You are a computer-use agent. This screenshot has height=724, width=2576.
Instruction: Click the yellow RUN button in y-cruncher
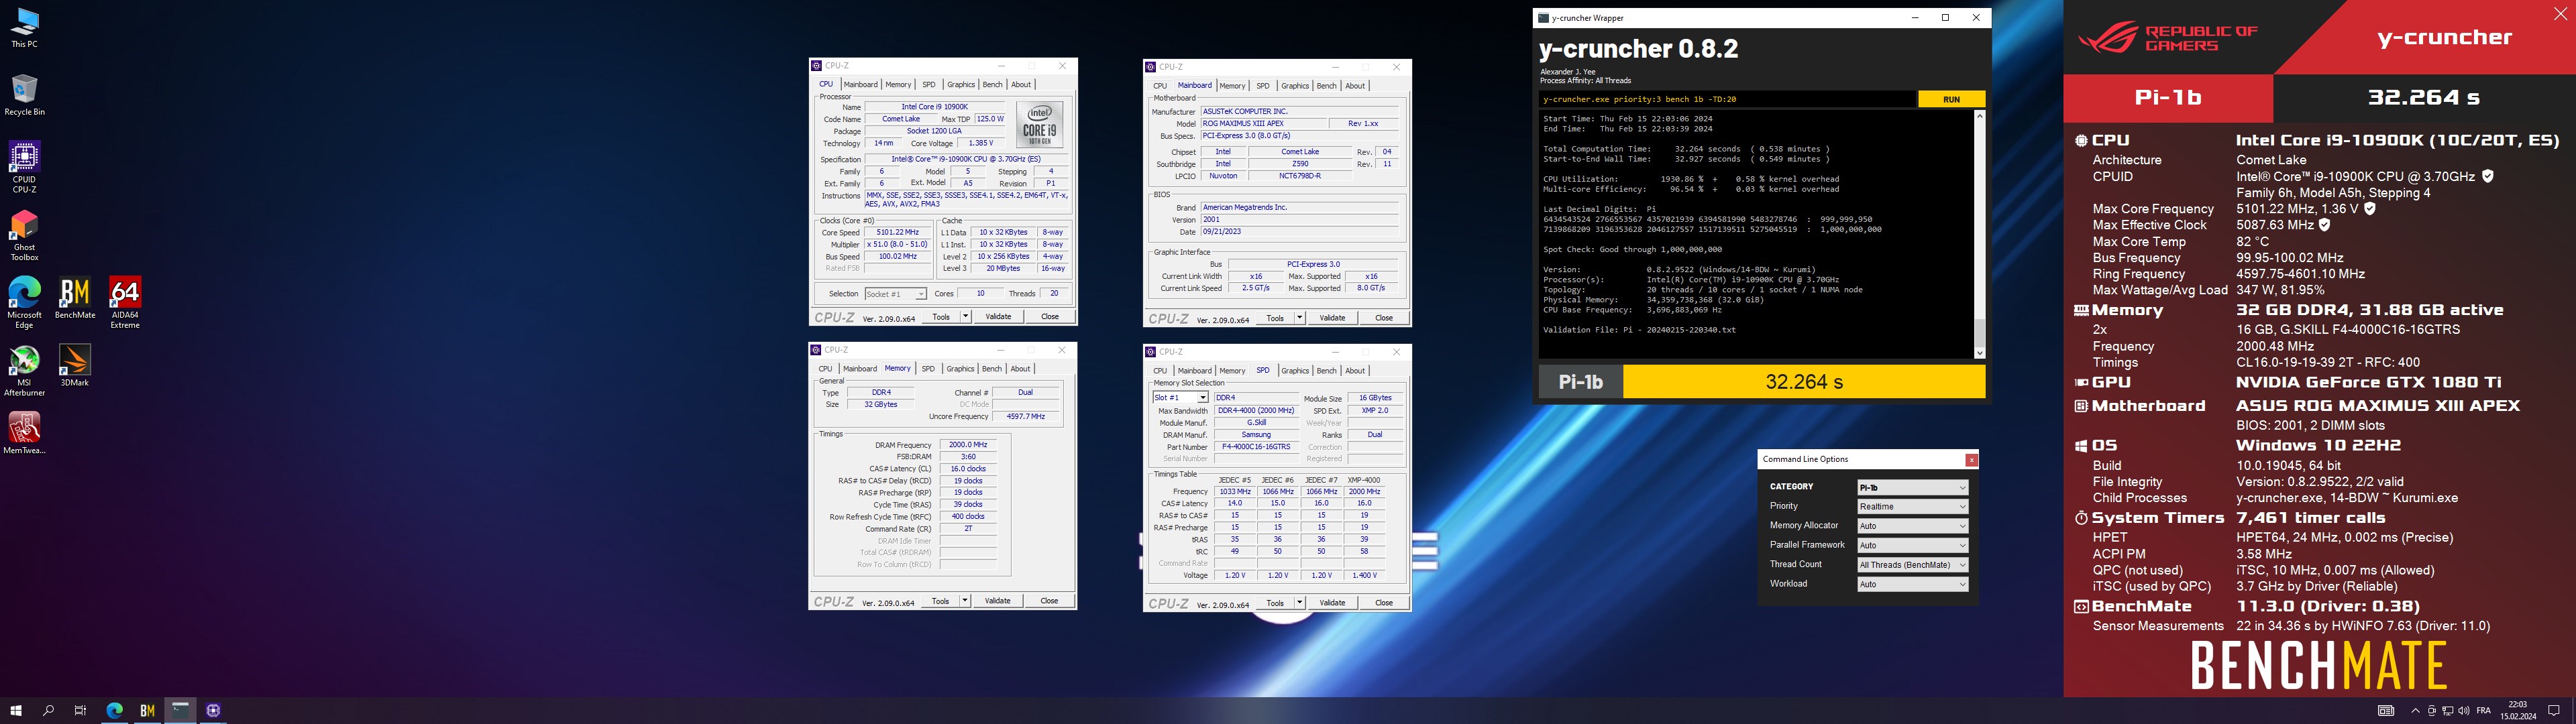pyautogui.click(x=1951, y=99)
